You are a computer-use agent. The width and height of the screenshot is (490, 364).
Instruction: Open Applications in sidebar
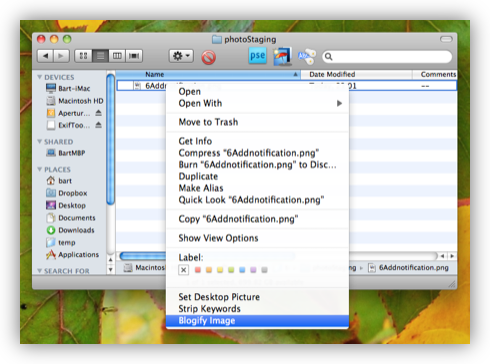click(x=72, y=255)
